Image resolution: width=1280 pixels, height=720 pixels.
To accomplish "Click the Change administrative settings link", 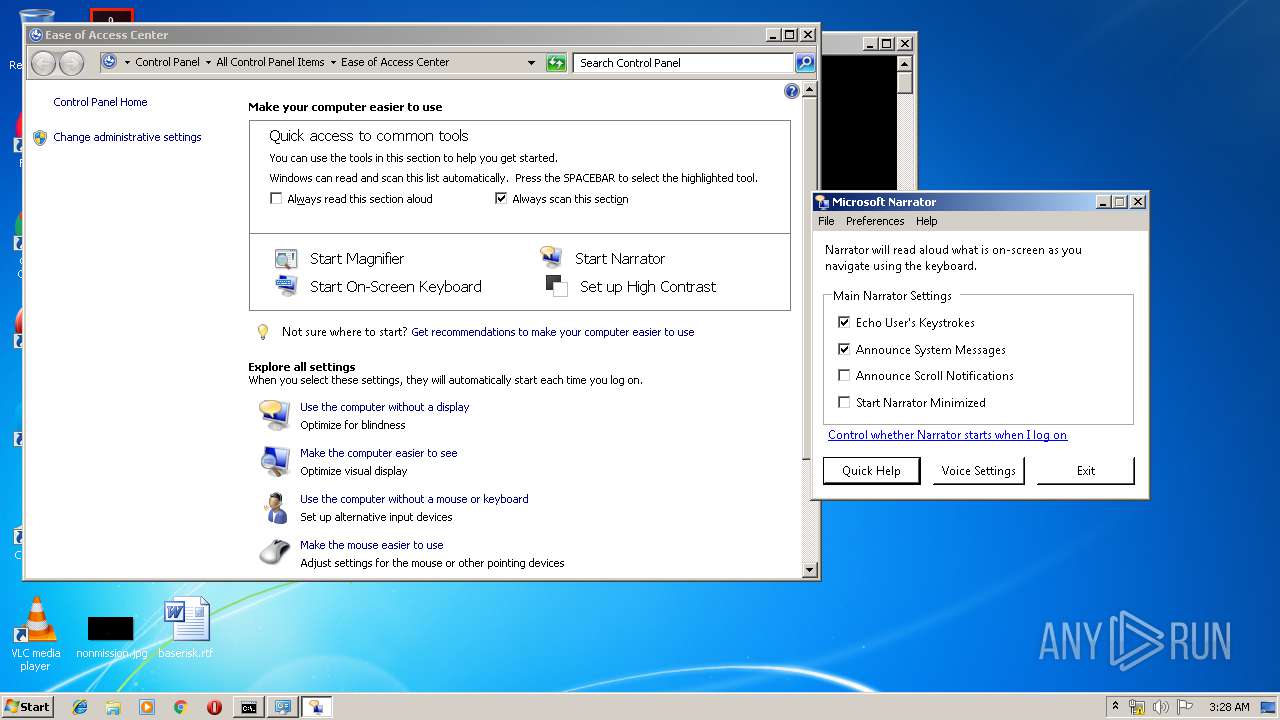I will click(127, 137).
